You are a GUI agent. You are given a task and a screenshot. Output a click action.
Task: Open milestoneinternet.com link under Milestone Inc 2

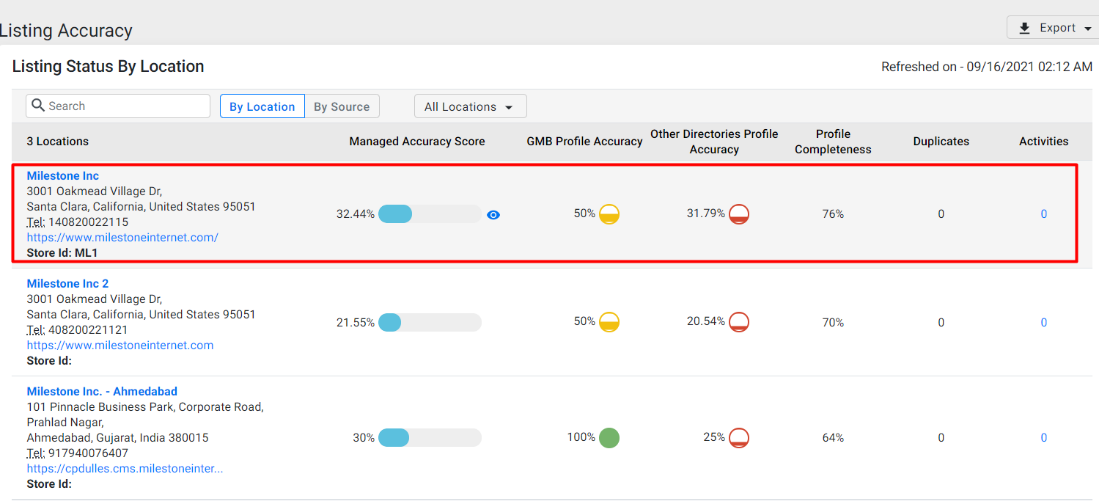point(120,346)
